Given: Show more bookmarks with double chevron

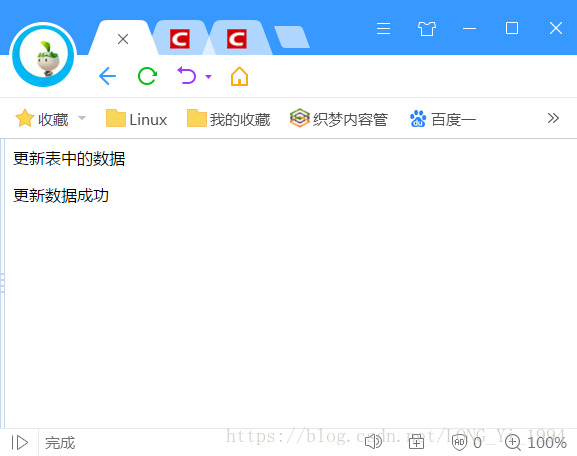Looking at the screenshot, I should 553,118.
